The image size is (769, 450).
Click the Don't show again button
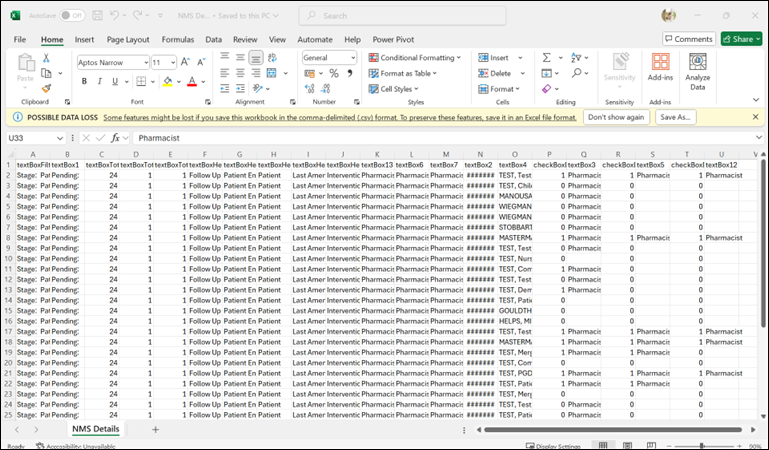tap(616, 117)
